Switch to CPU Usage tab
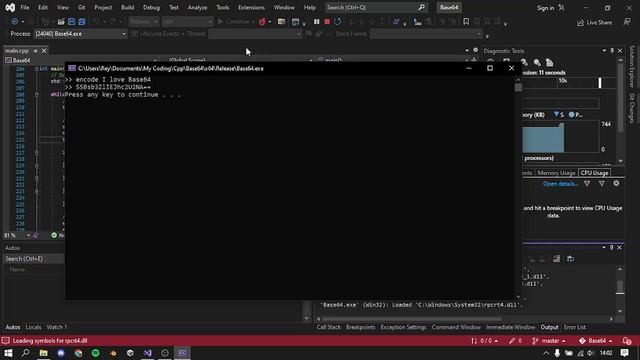The height and width of the screenshot is (360, 640). point(594,173)
